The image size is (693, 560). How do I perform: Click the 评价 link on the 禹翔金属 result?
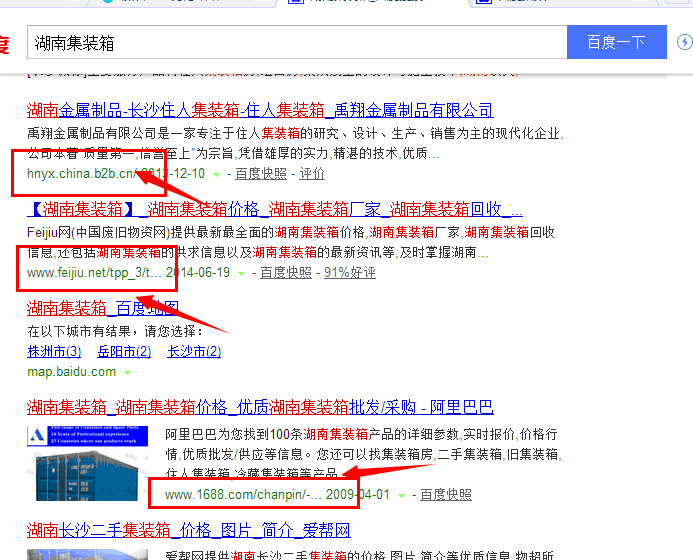pyautogui.click(x=312, y=174)
